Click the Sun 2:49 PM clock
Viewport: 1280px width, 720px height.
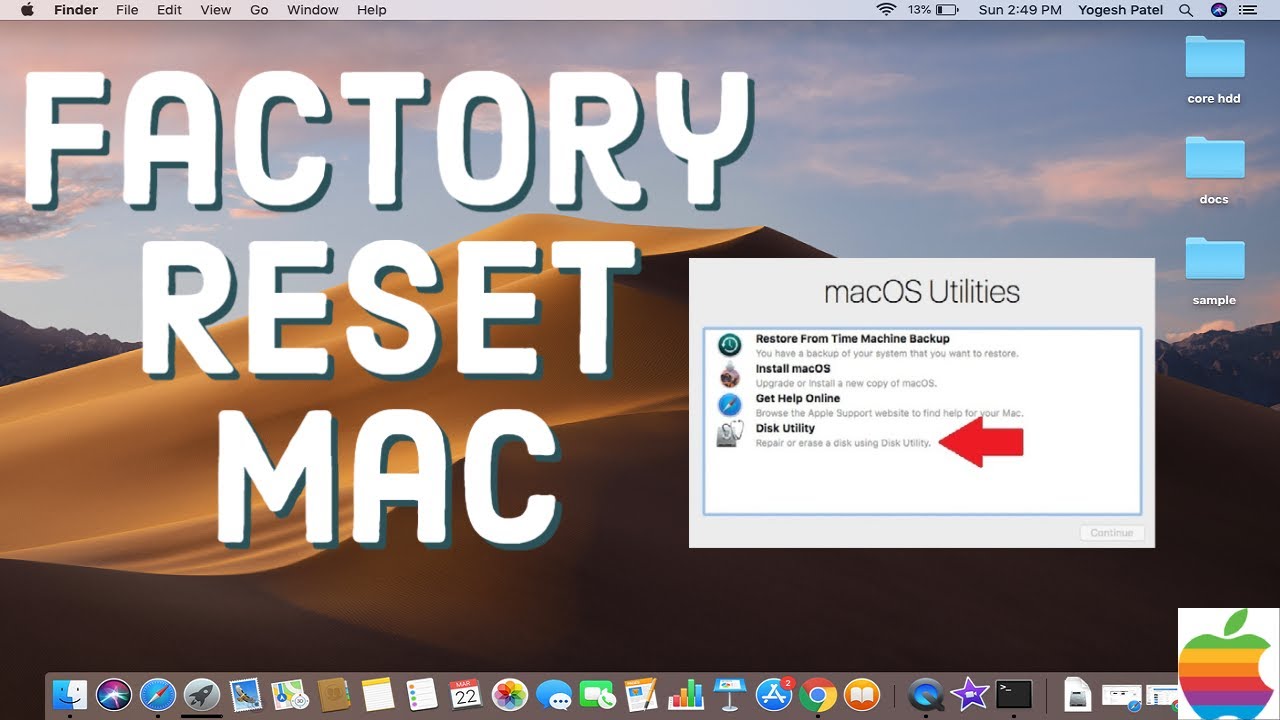pos(1020,10)
